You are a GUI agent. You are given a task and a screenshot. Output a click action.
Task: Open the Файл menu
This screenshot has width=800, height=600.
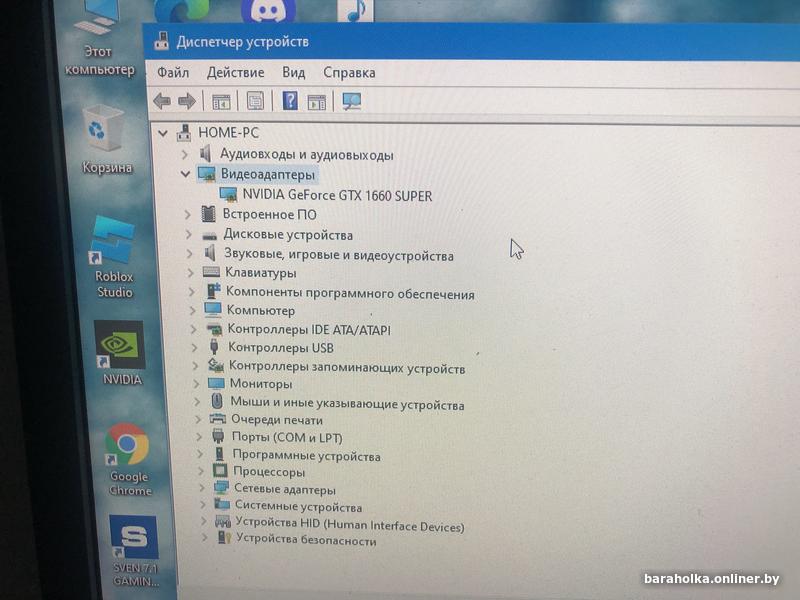pos(173,72)
